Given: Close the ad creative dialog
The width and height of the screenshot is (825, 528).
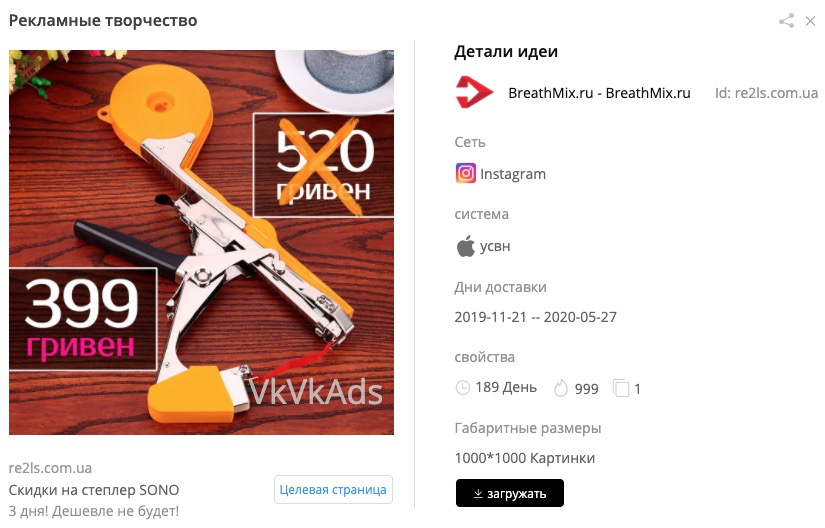Looking at the screenshot, I should 810,21.
